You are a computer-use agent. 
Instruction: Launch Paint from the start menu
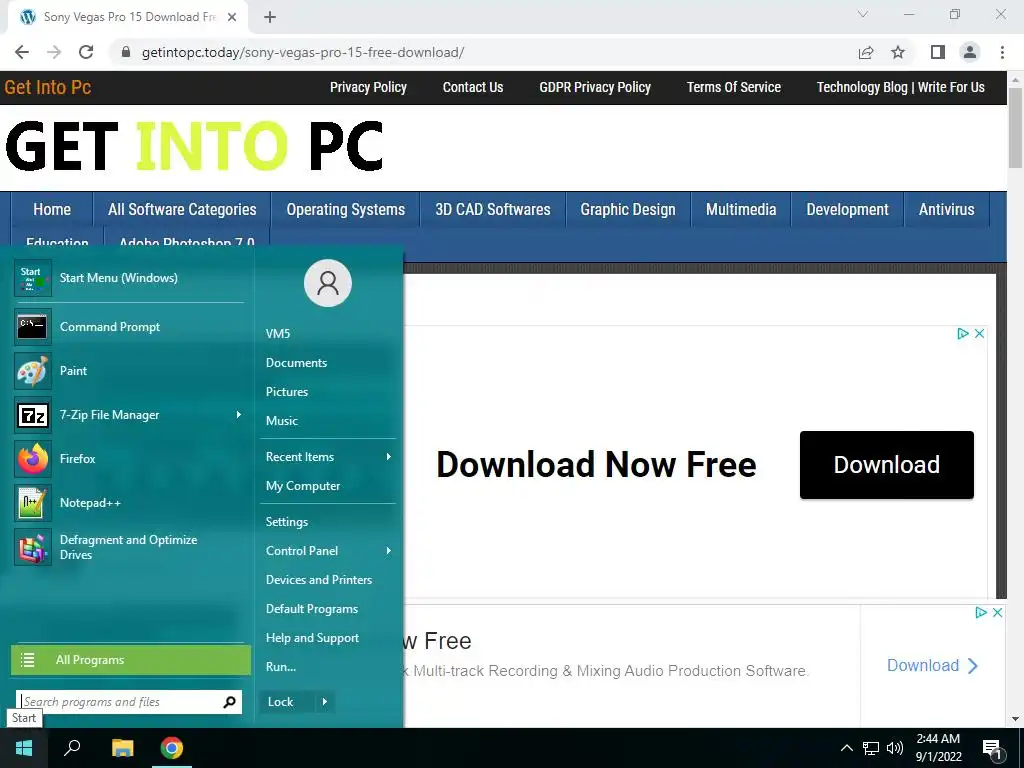(129, 370)
